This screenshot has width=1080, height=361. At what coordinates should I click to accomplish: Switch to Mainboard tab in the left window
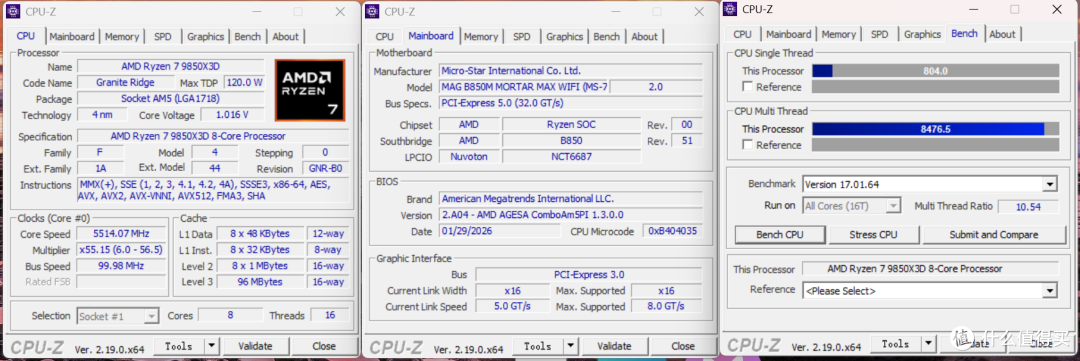tap(72, 37)
